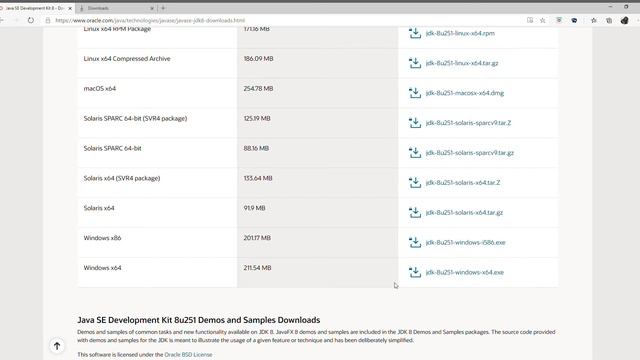Click the '211.54 MB' file size cell
Image resolution: width=640 pixels, height=360 pixels.
257,268
